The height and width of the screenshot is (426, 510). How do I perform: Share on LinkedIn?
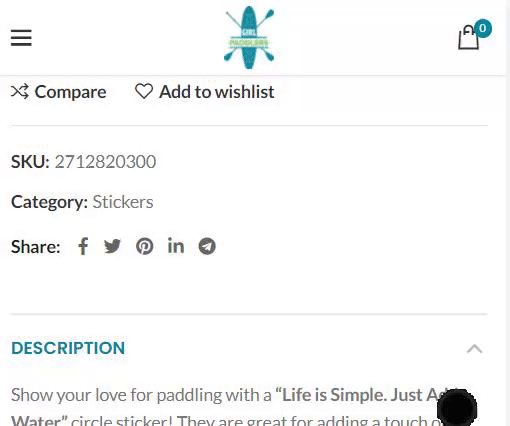point(176,246)
